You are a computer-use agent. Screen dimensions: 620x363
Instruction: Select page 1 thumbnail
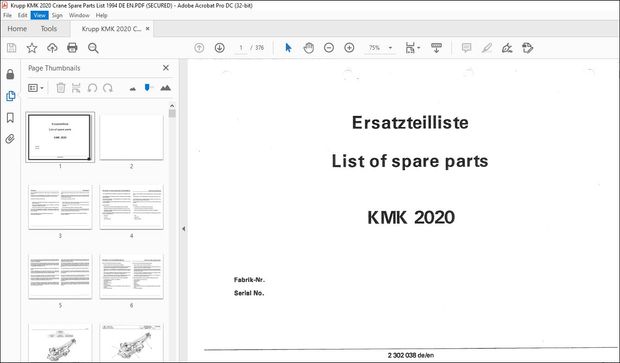(60, 137)
